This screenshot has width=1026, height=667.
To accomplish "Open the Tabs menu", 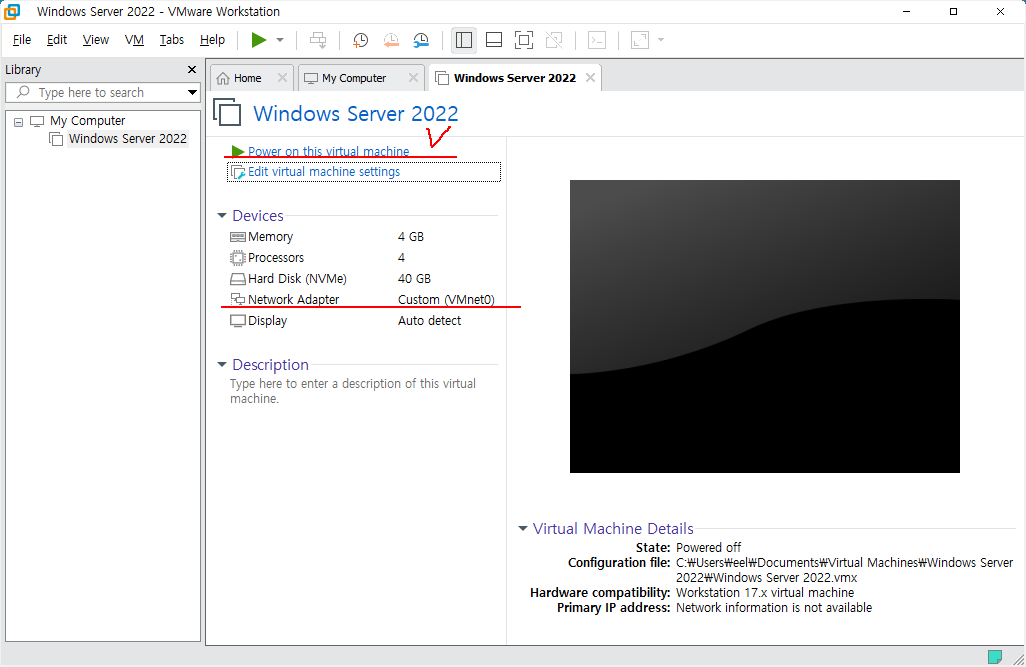I will coord(171,40).
